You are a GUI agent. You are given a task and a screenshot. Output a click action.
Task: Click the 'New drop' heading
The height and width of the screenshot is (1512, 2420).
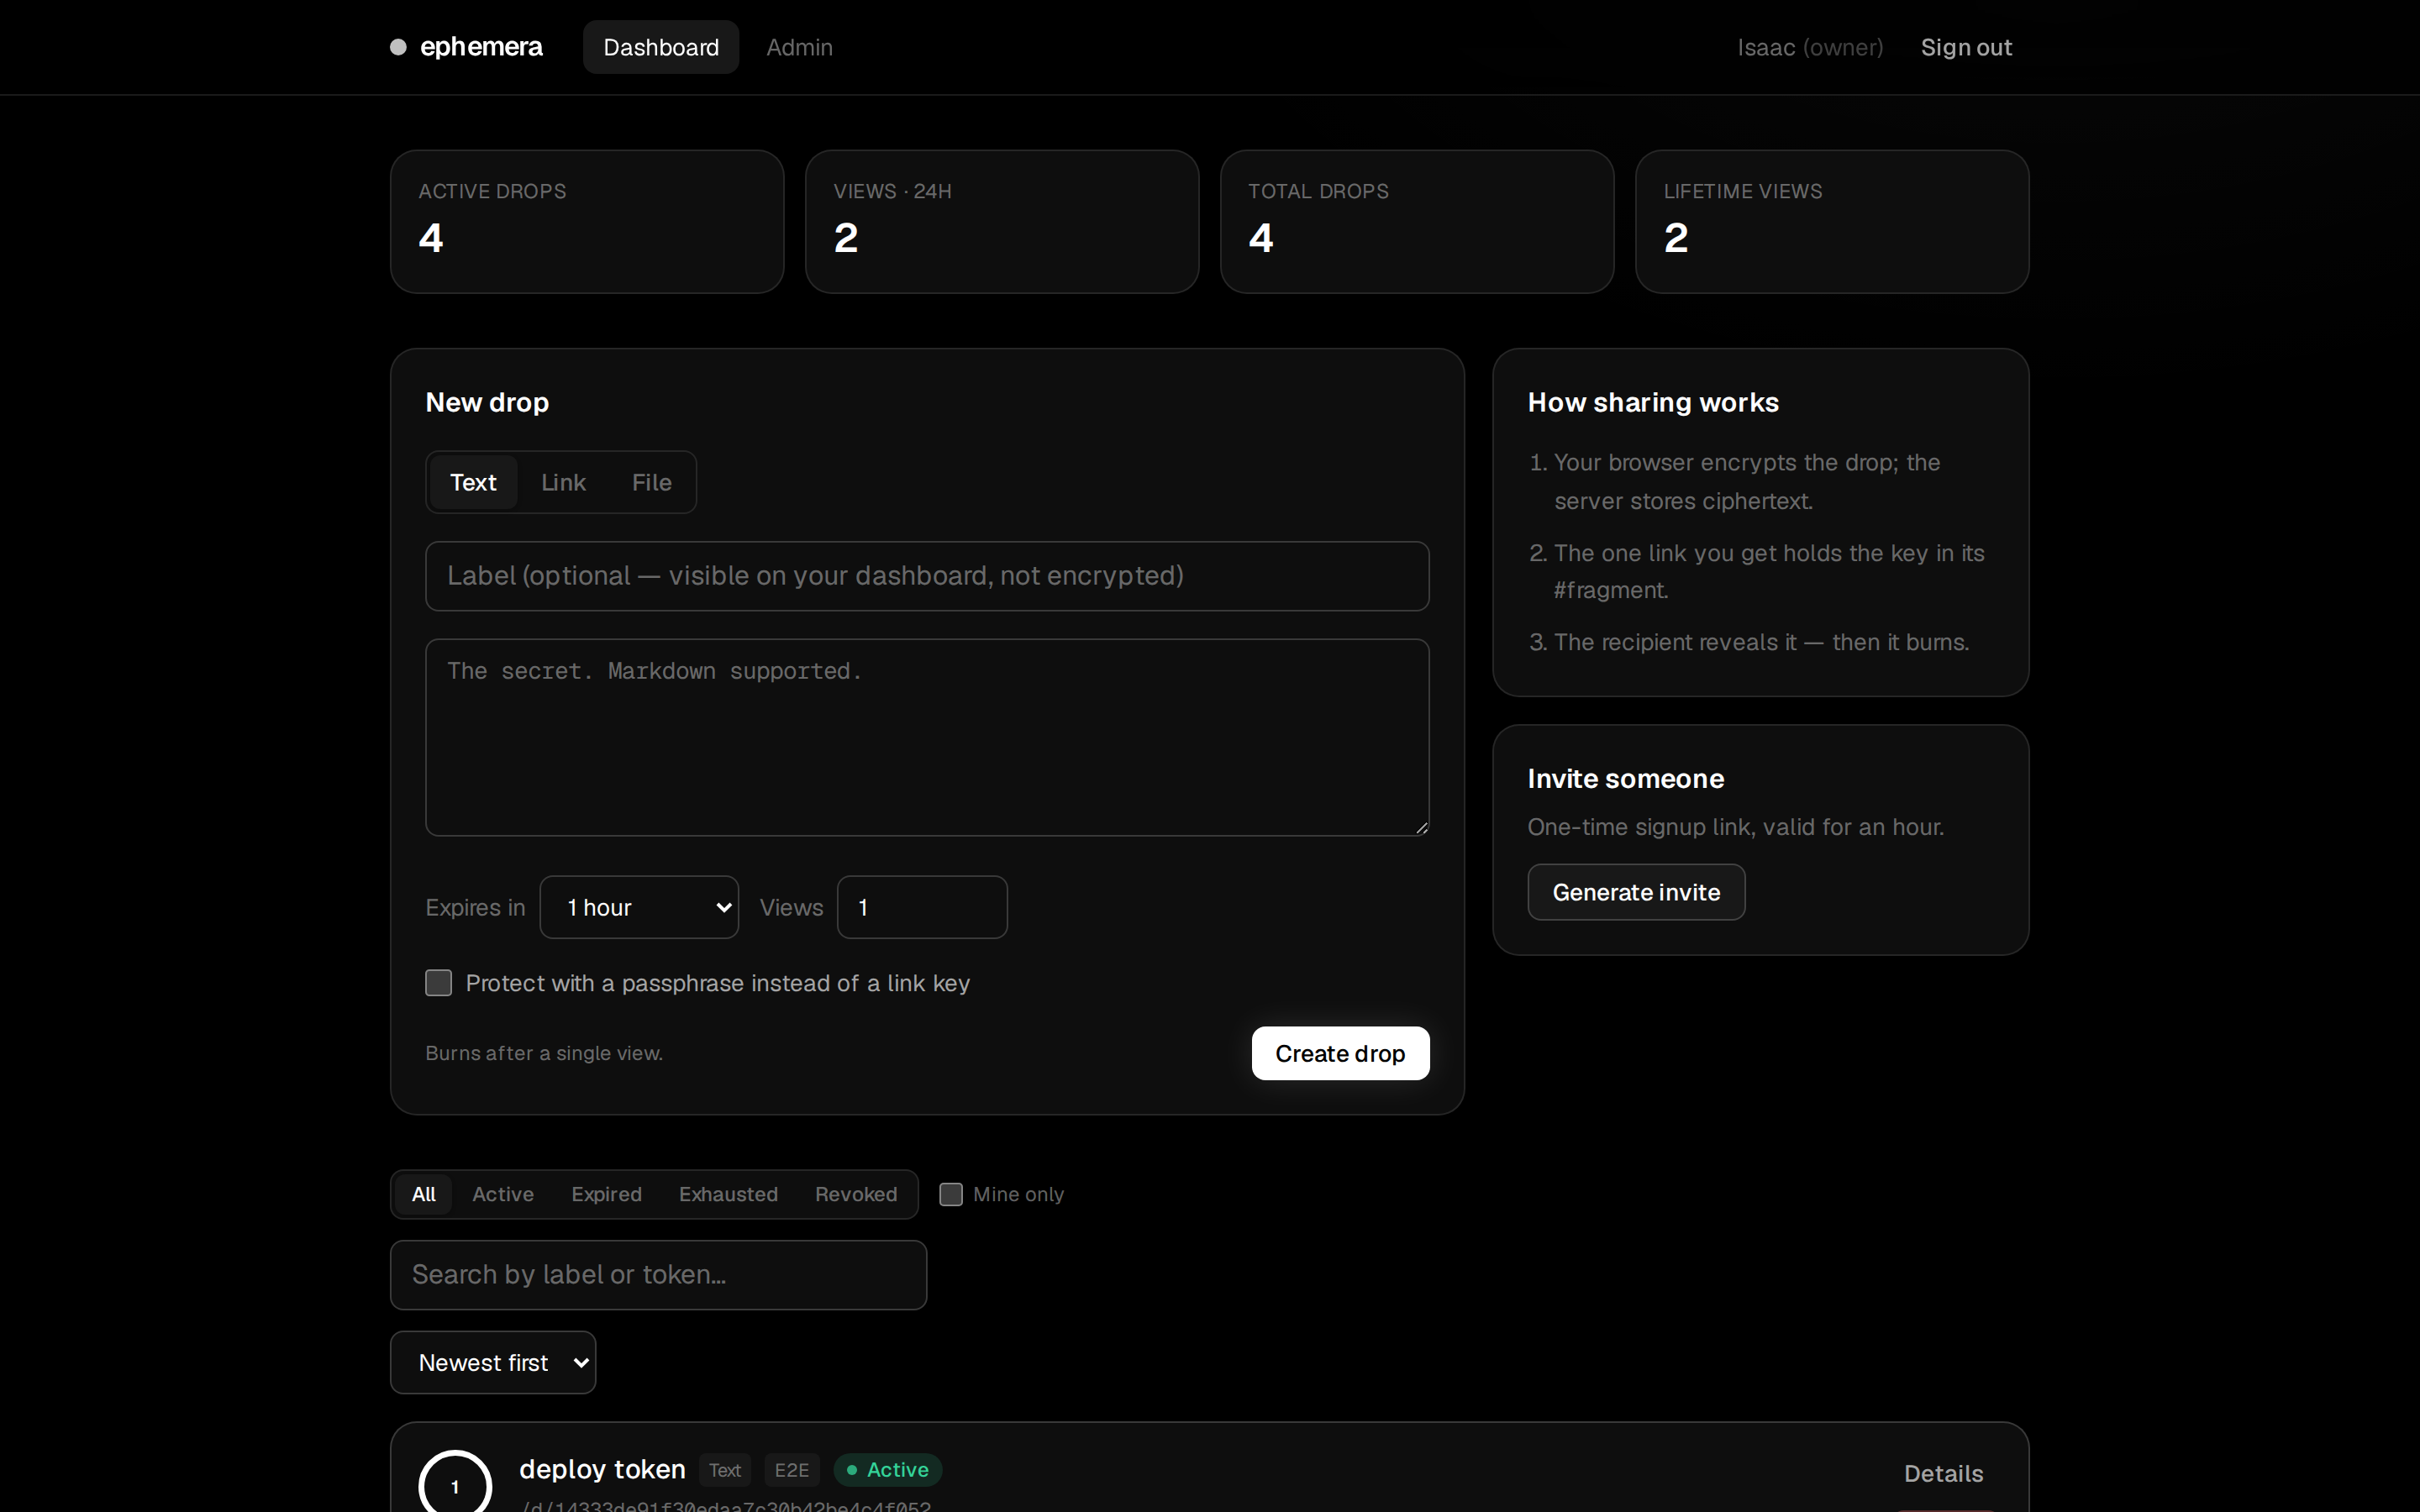pos(487,402)
